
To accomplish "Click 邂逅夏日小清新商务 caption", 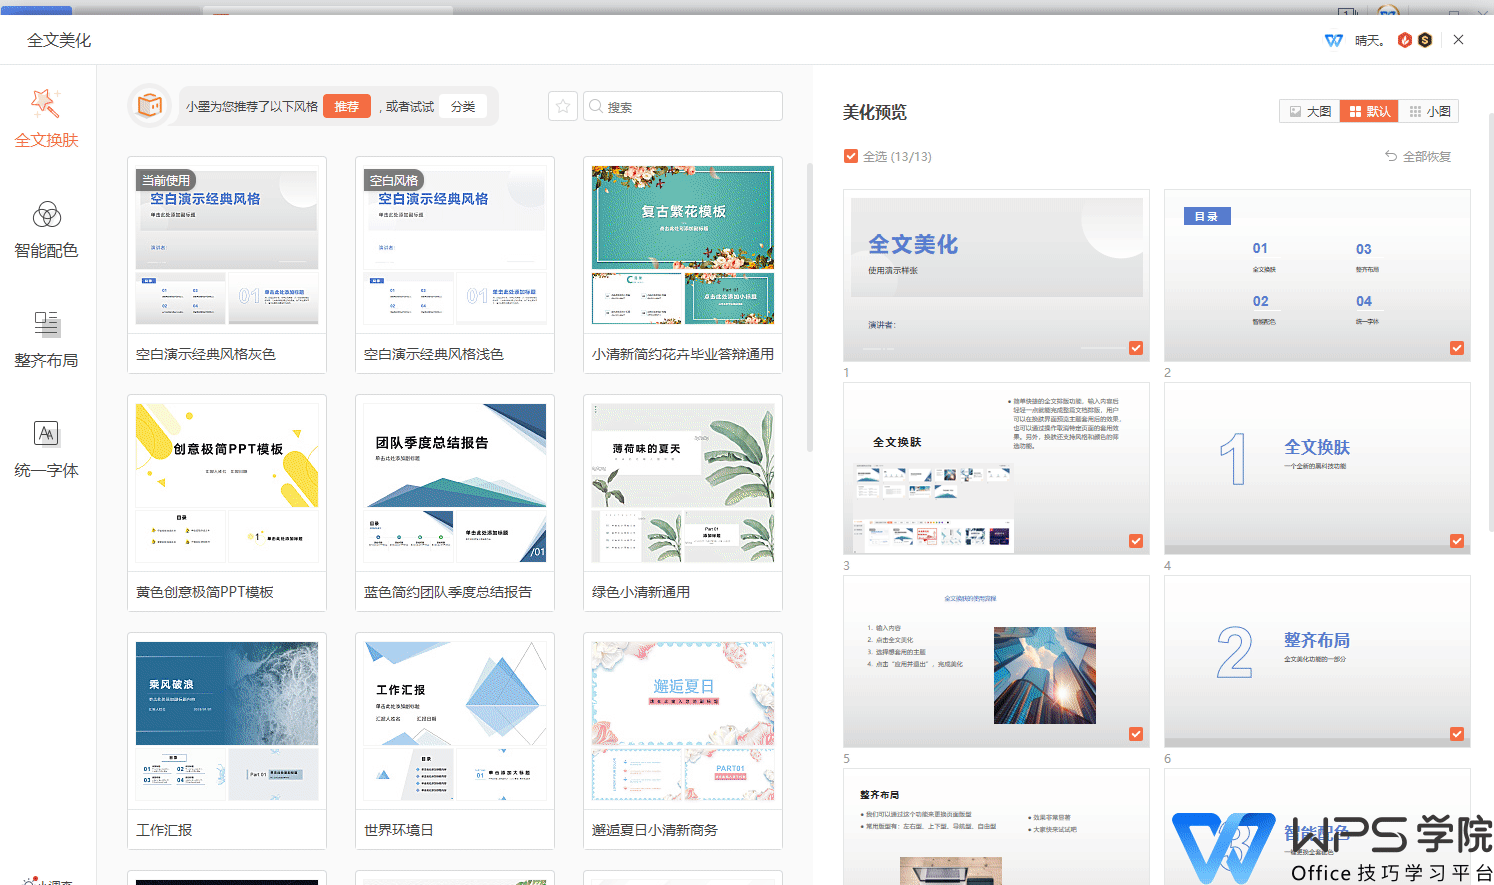I will coord(655,830).
